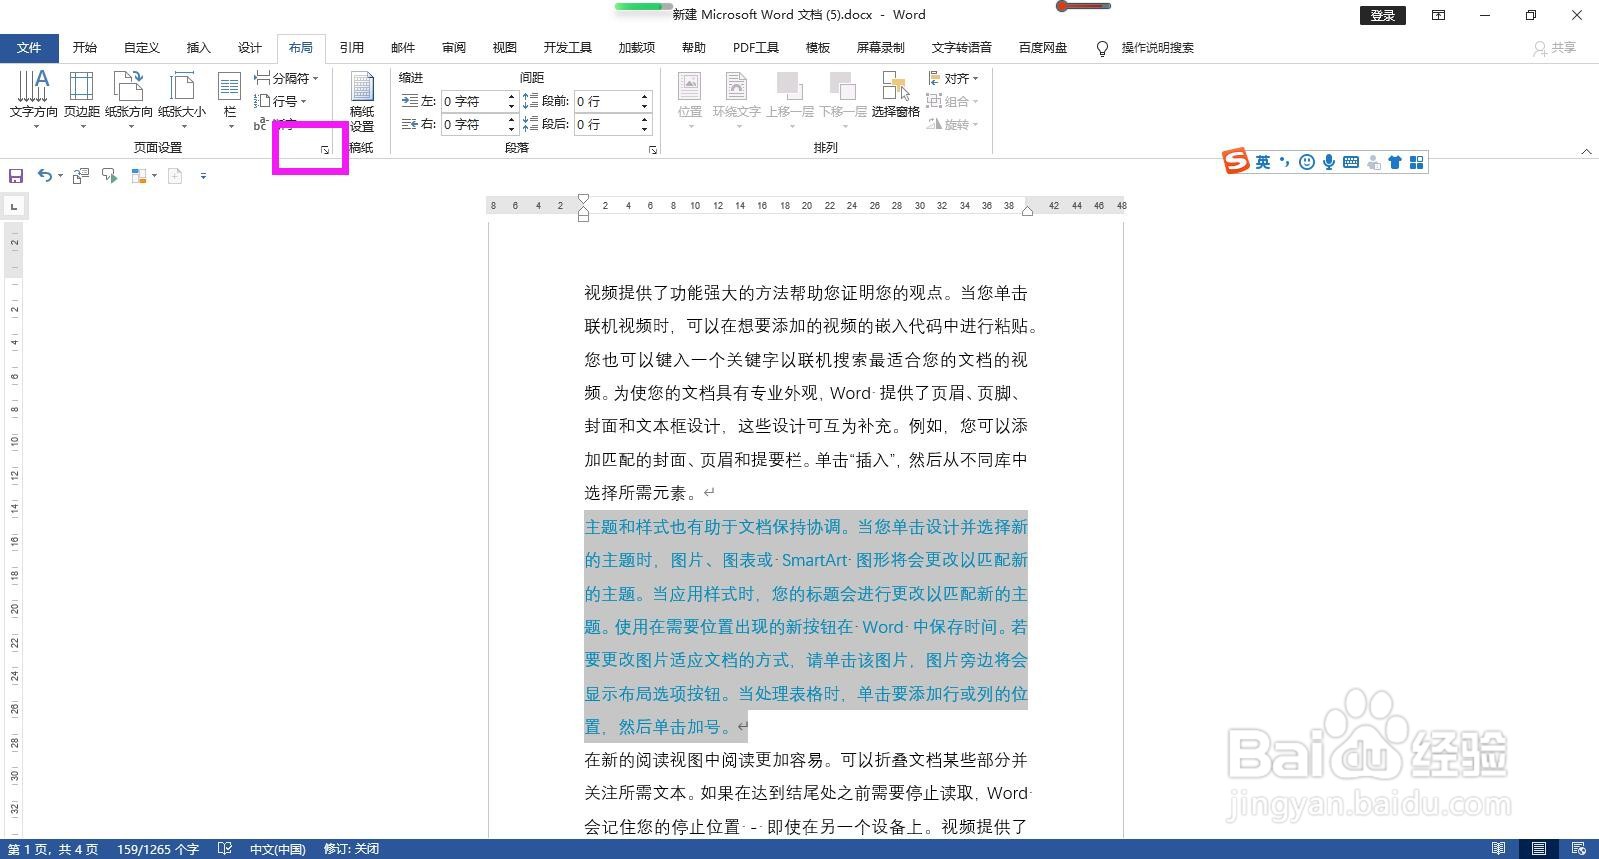Launch the Page Setup dialog (页面设置)
This screenshot has height=859, width=1599.
tap(325, 150)
